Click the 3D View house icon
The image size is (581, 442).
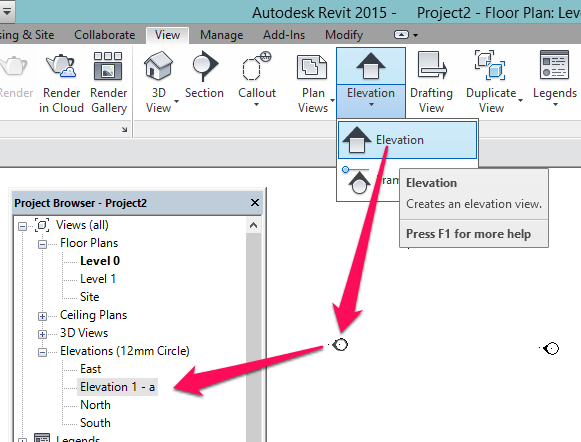click(159, 66)
